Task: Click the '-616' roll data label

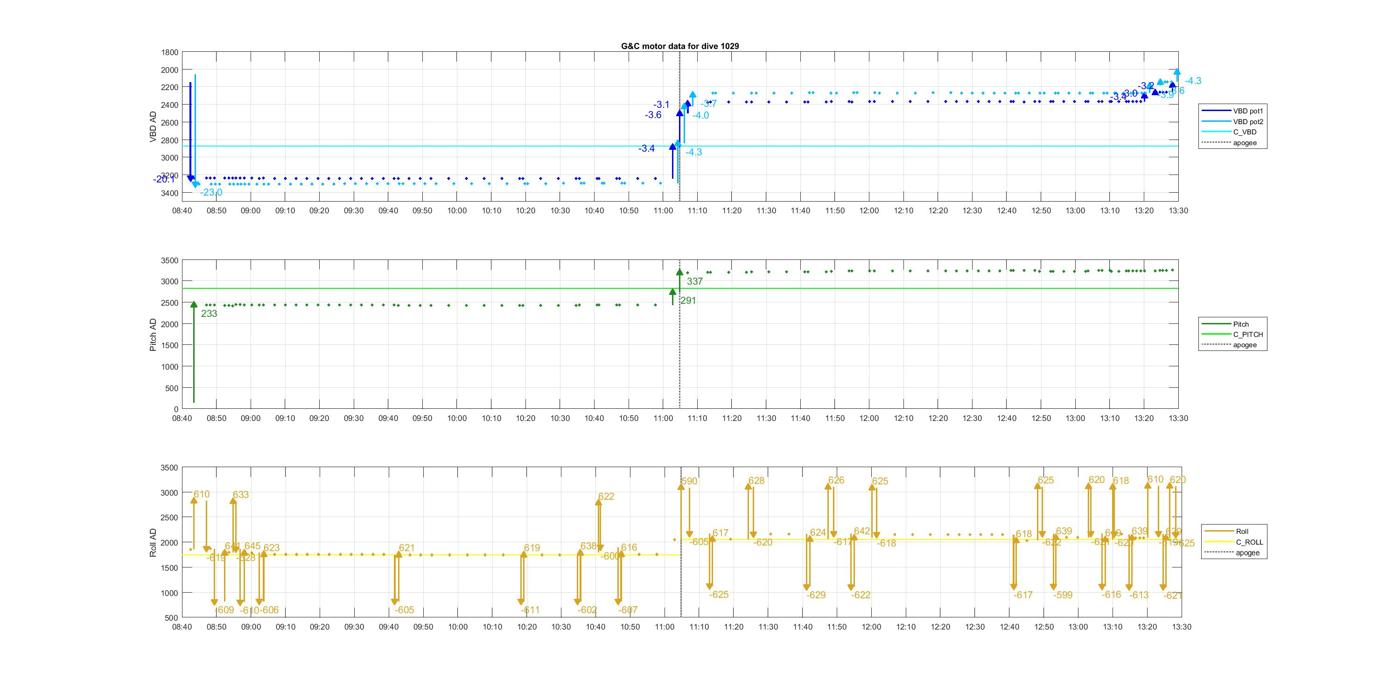Action: (1111, 594)
